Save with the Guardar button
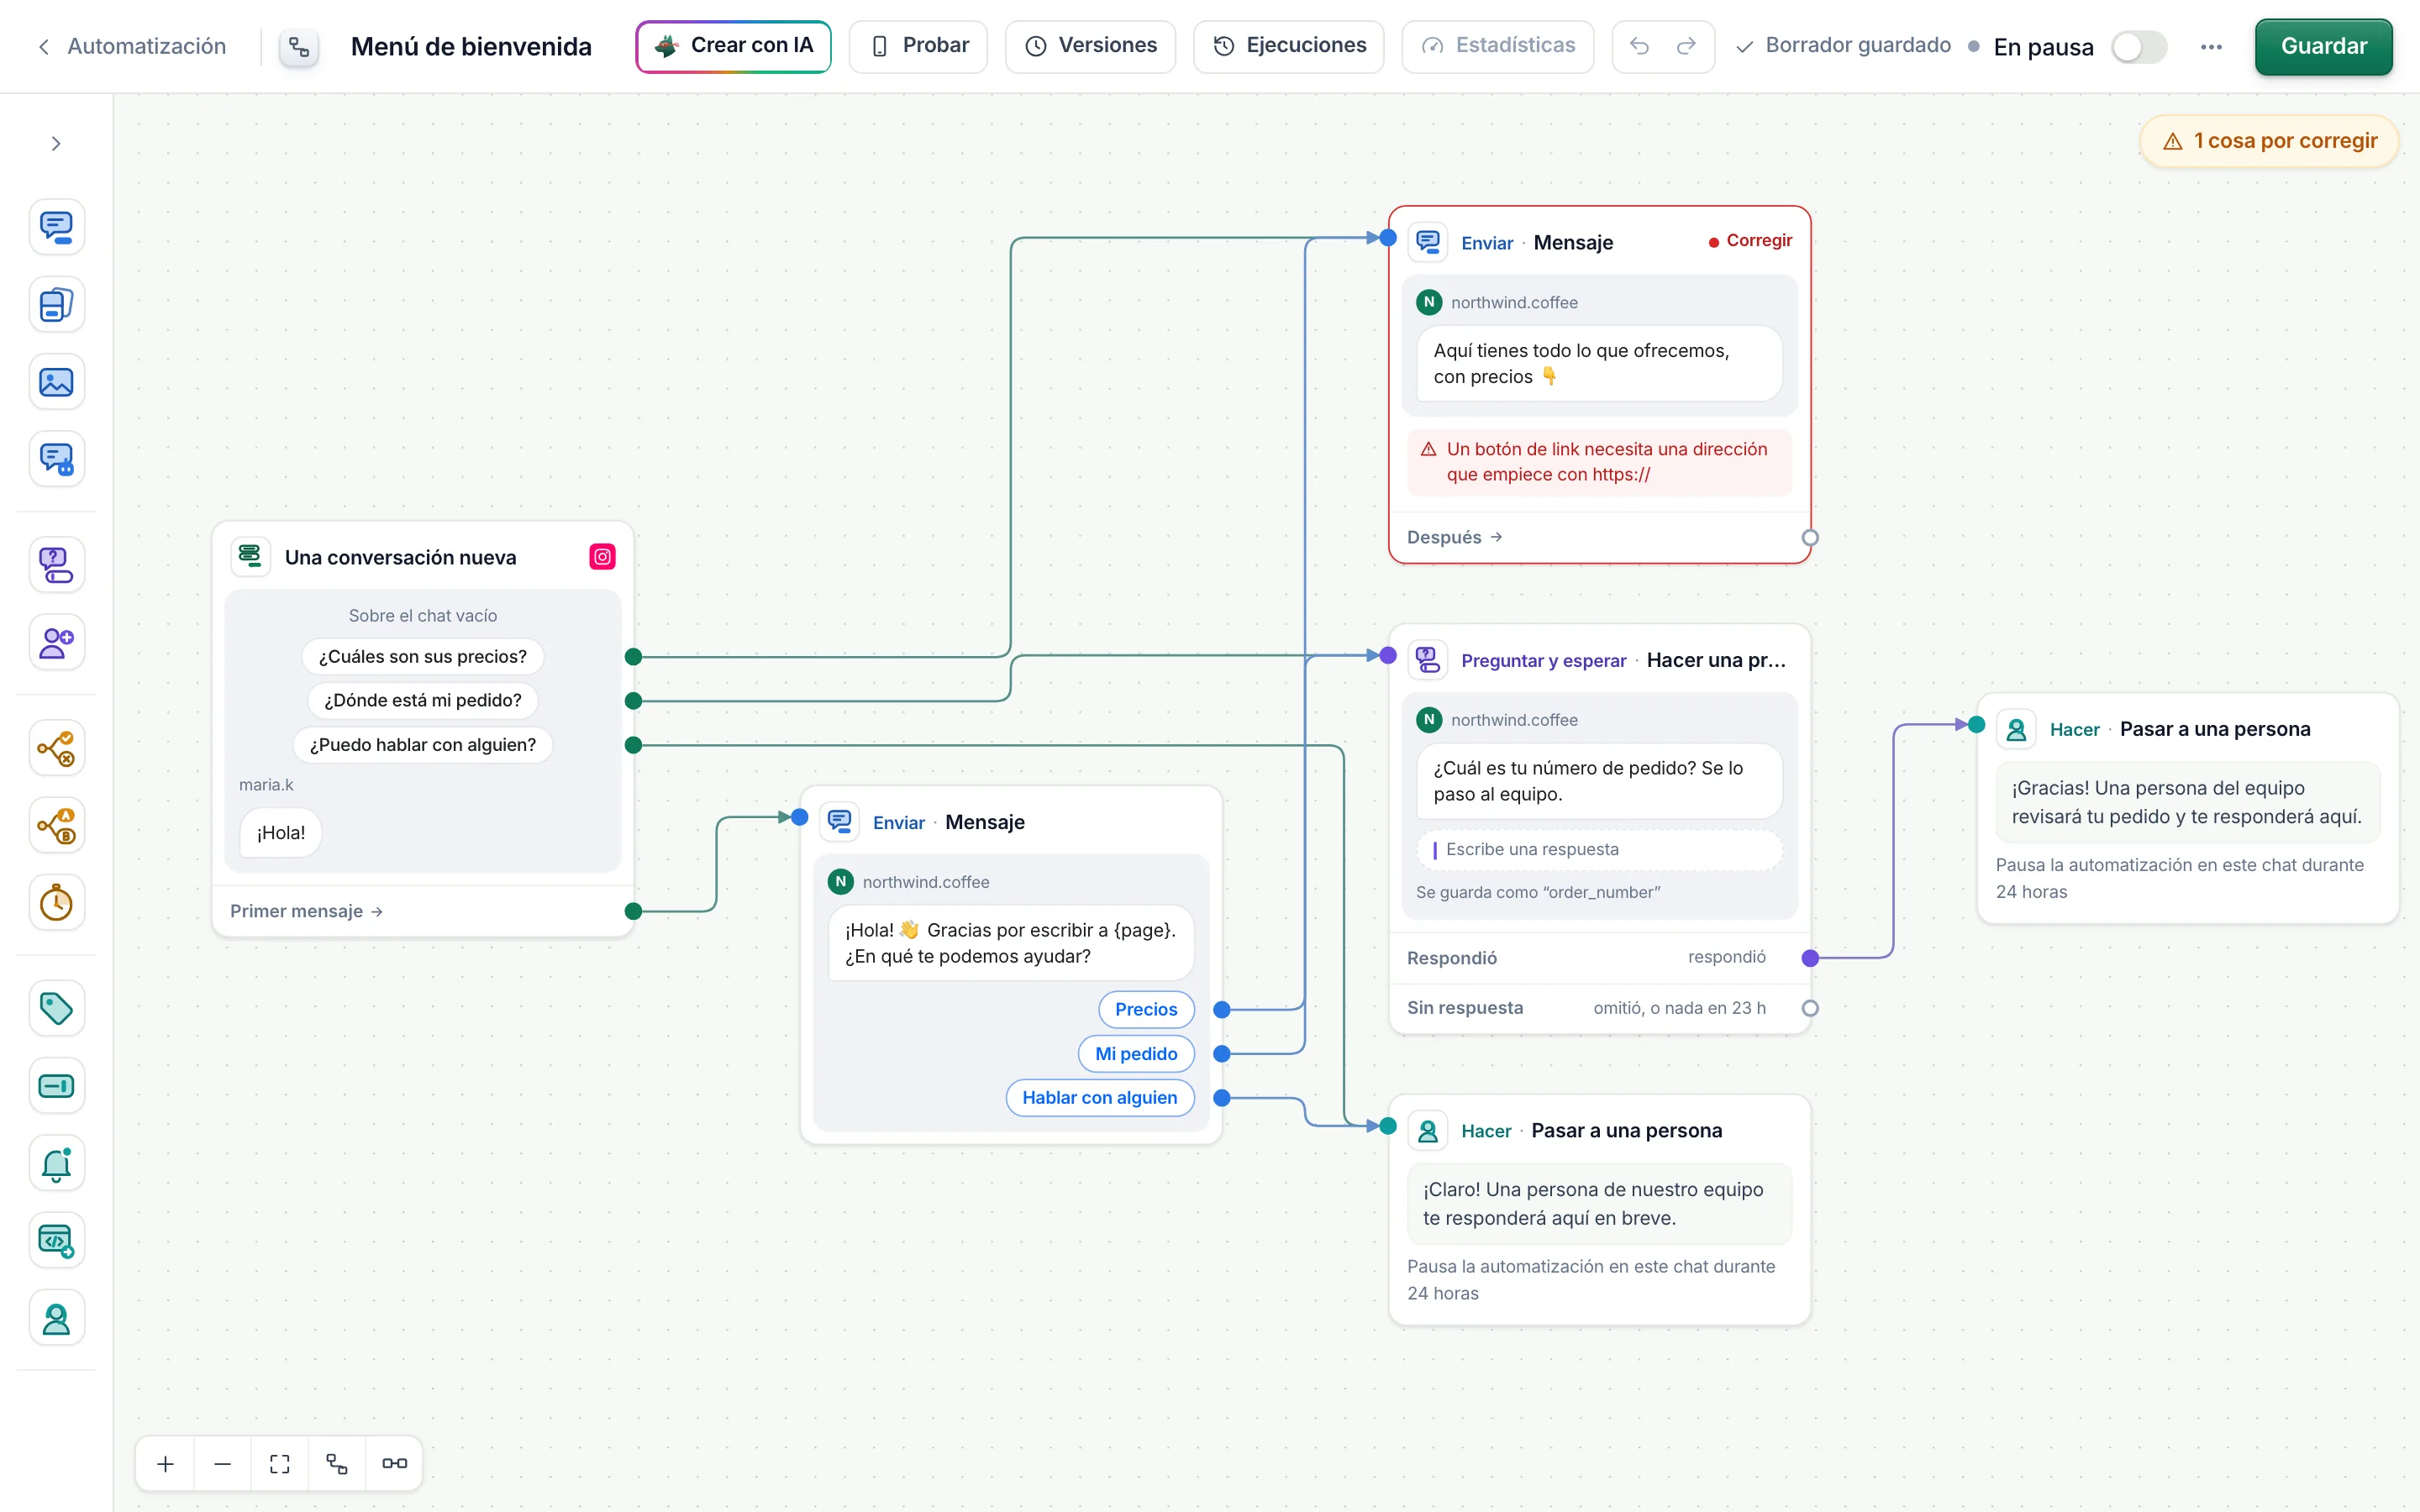The image size is (2420, 1512). click(2323, 46)
